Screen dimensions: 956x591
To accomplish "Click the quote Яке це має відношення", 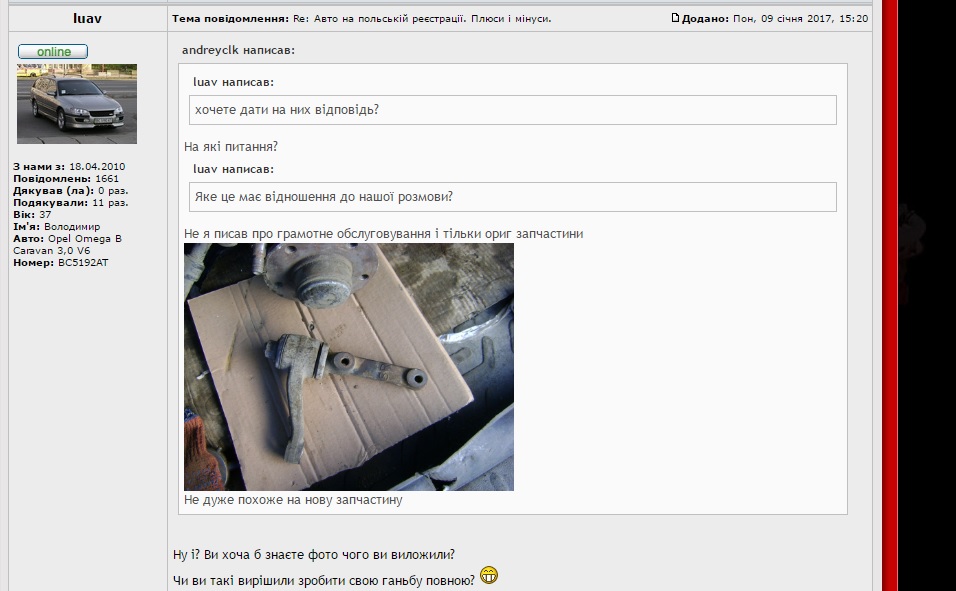I will point(513,197).
